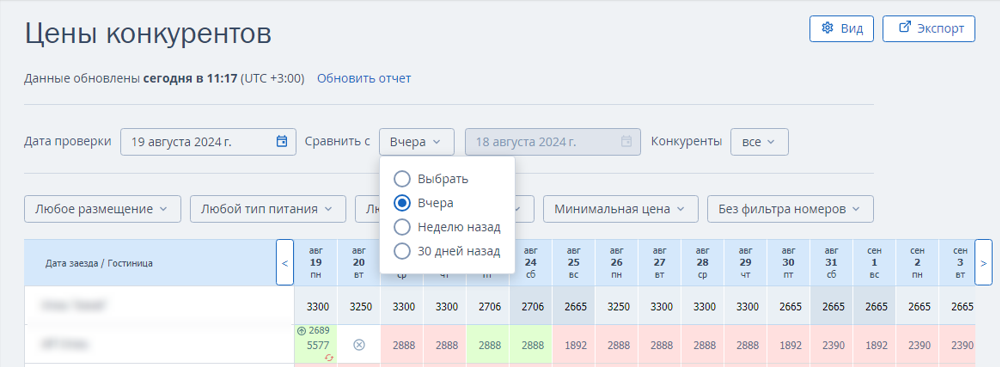Expand the Минимальная цена filter
1000x367 pixels.
tap(621, 209)
